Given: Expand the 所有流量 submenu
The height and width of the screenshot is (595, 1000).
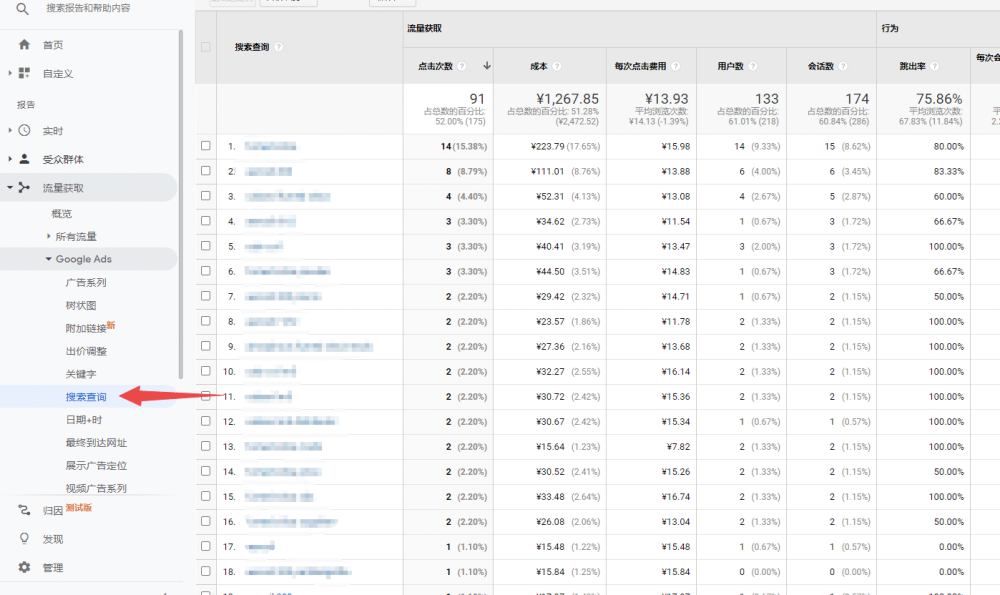Looking at the screenshot, I should coord(48,237).
